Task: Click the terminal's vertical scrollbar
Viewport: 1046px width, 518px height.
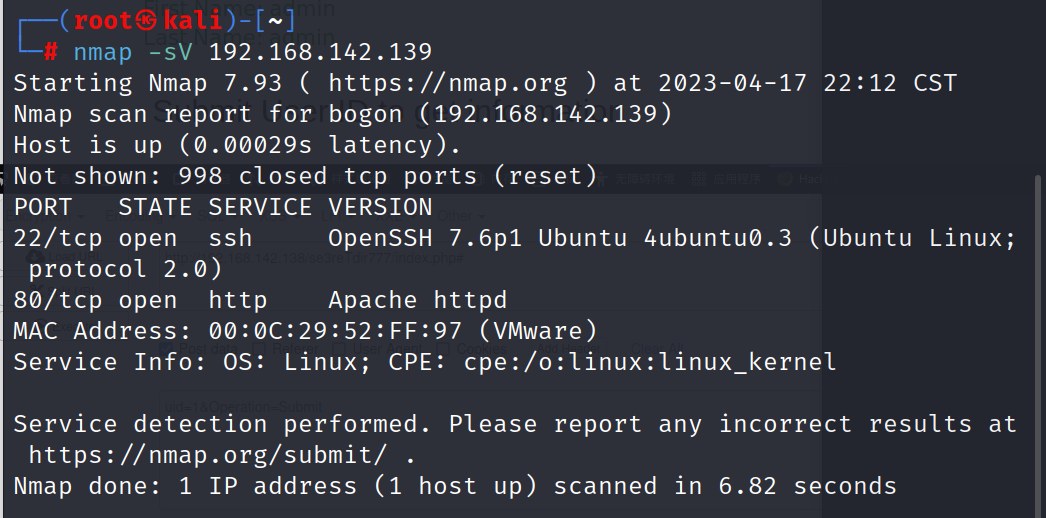Action: click(1038, 333)
